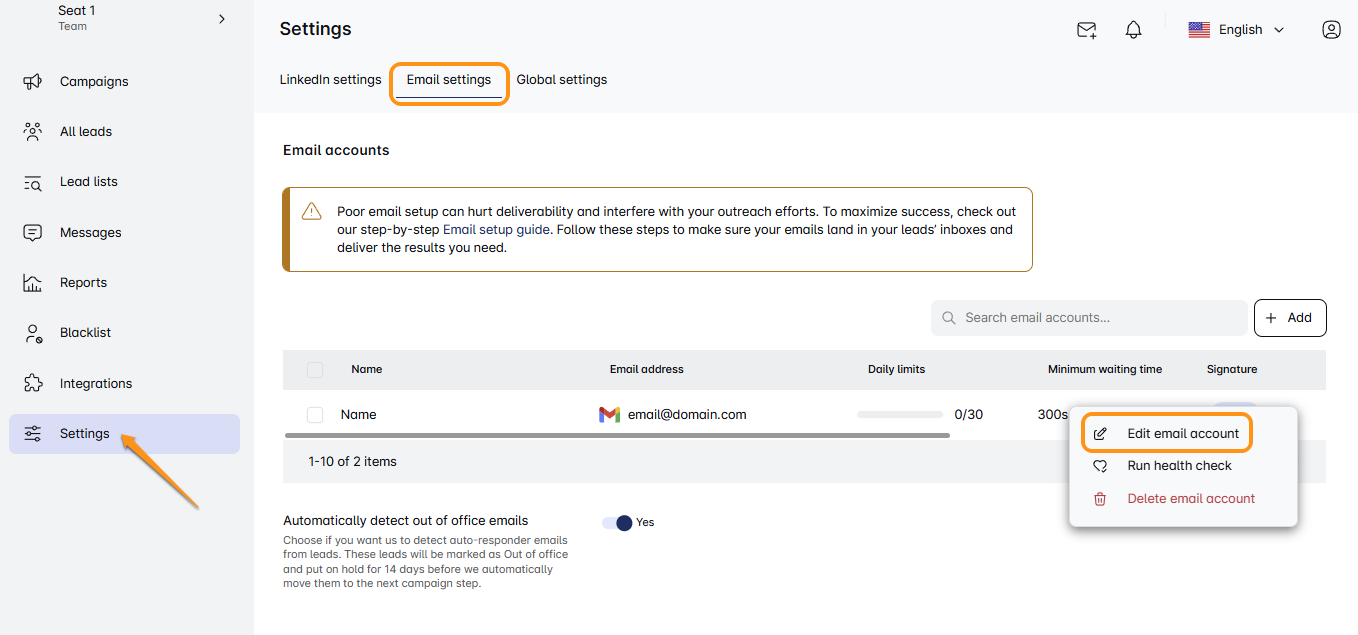The image size is (1358, 635).
Task: Toggle out of office detection switch
Action: pyautogui.click(x=618, y=522)
